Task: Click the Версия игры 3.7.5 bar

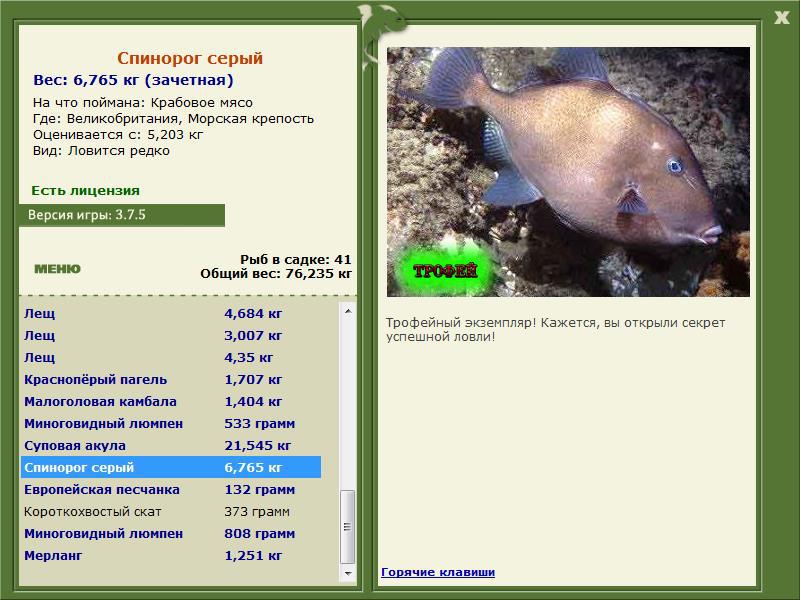Action: (122, 215)
